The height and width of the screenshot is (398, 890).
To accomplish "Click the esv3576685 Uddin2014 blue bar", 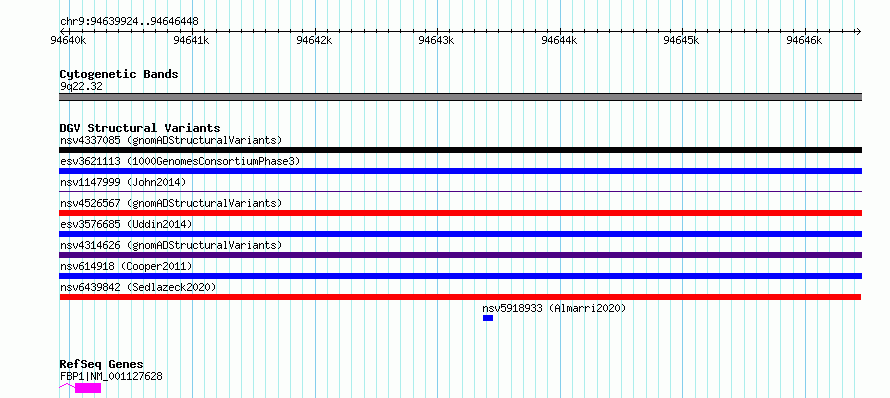I will (460, 234).
